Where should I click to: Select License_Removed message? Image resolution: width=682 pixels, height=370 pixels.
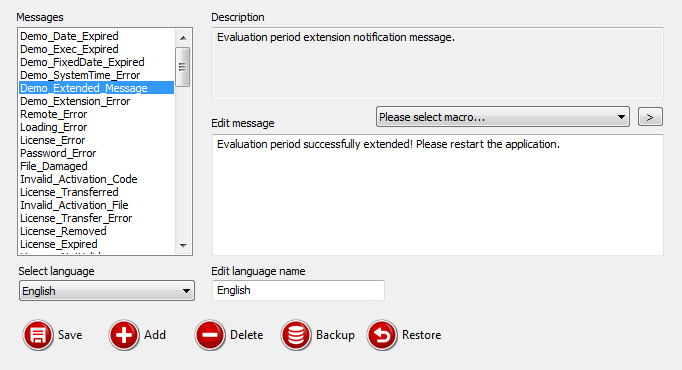coord(96,231)
